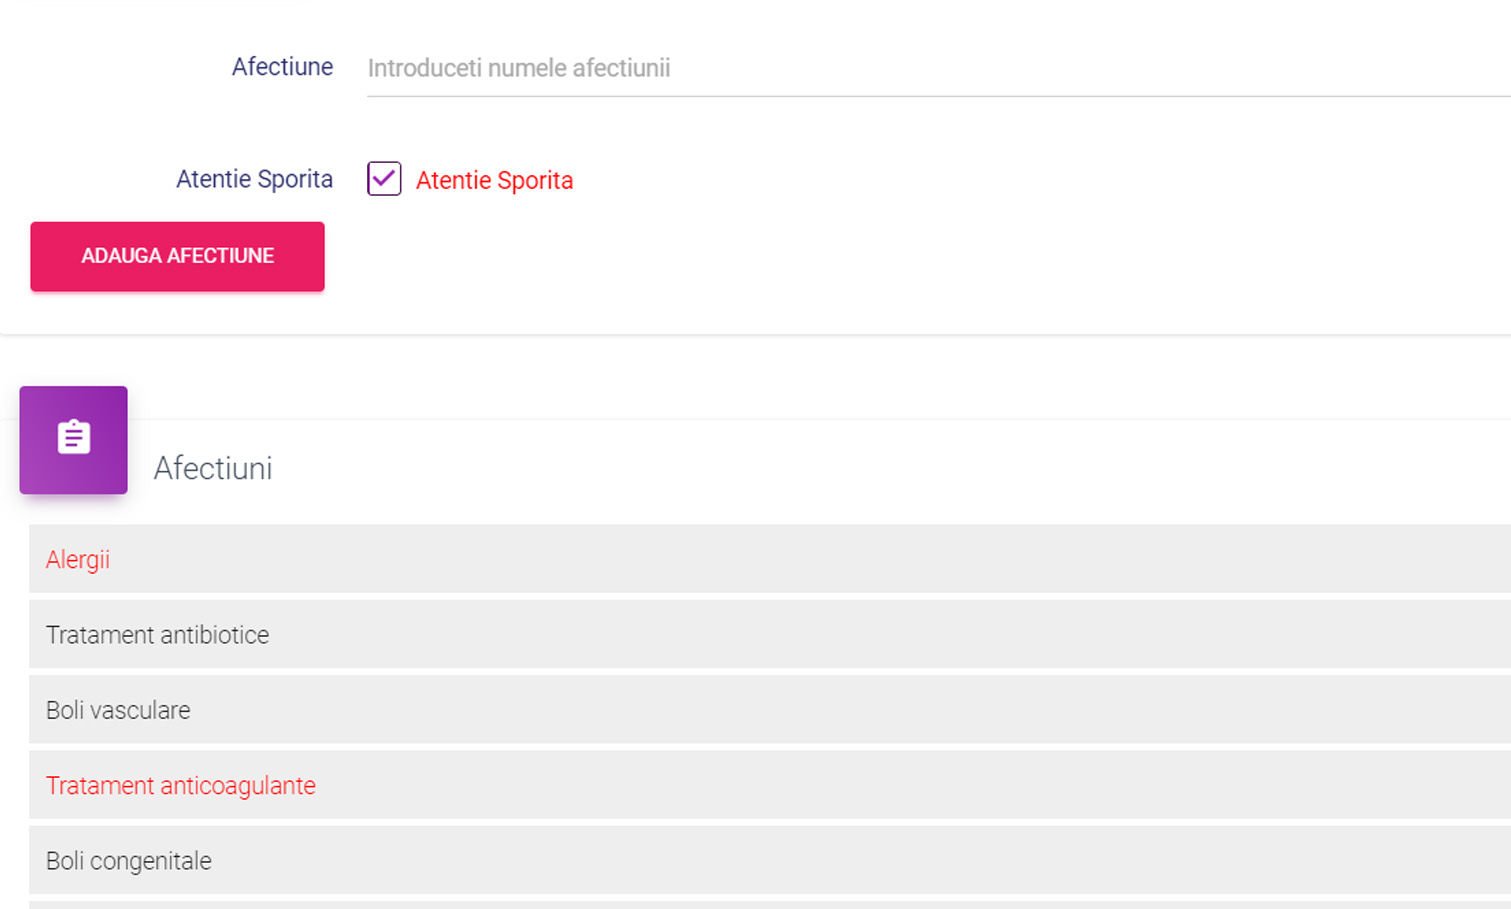The height and width of the screenshot is (909, 1511).
Task: Select the Alergii list row
Action: click(769, 559)
